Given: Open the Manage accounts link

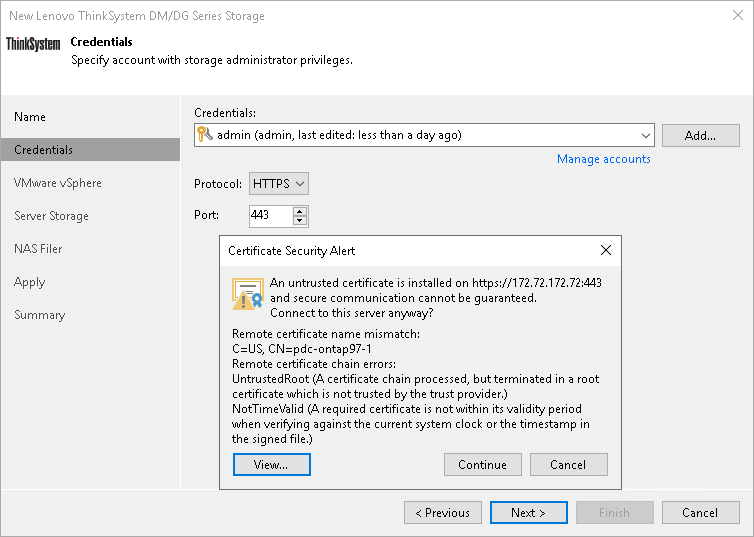Looking at the screenshot, I should point(603,159).
